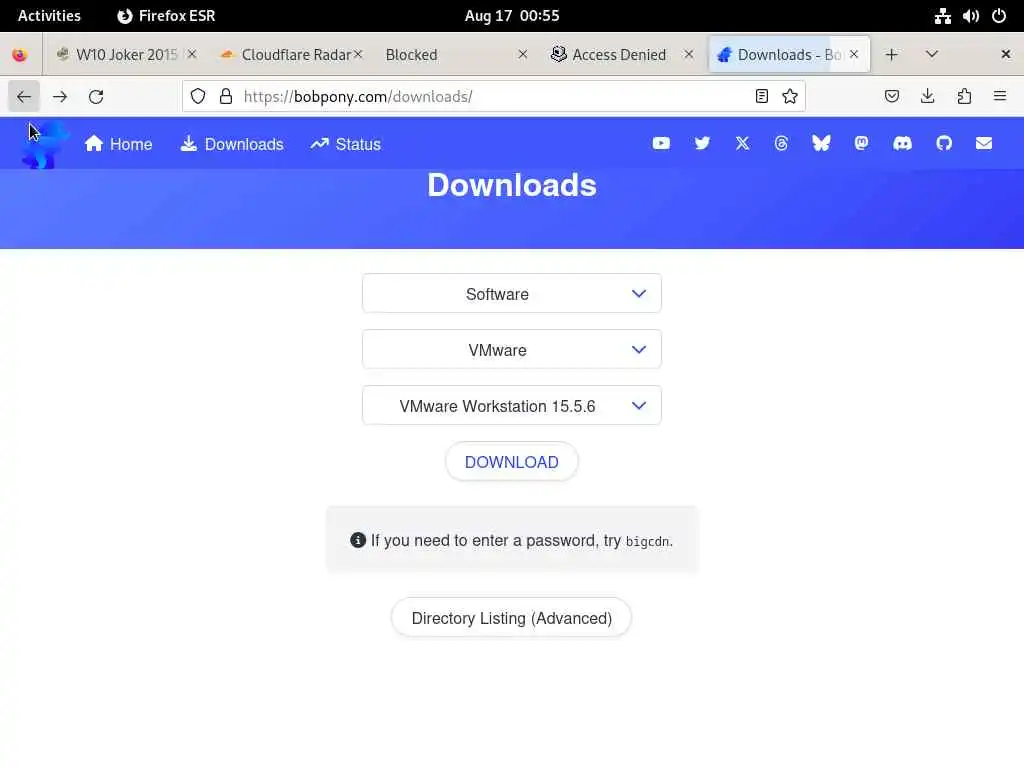Expand the VMware vendor dropdown
The height and width of the screenshot is (768, 1024).
tap(511, 350)
